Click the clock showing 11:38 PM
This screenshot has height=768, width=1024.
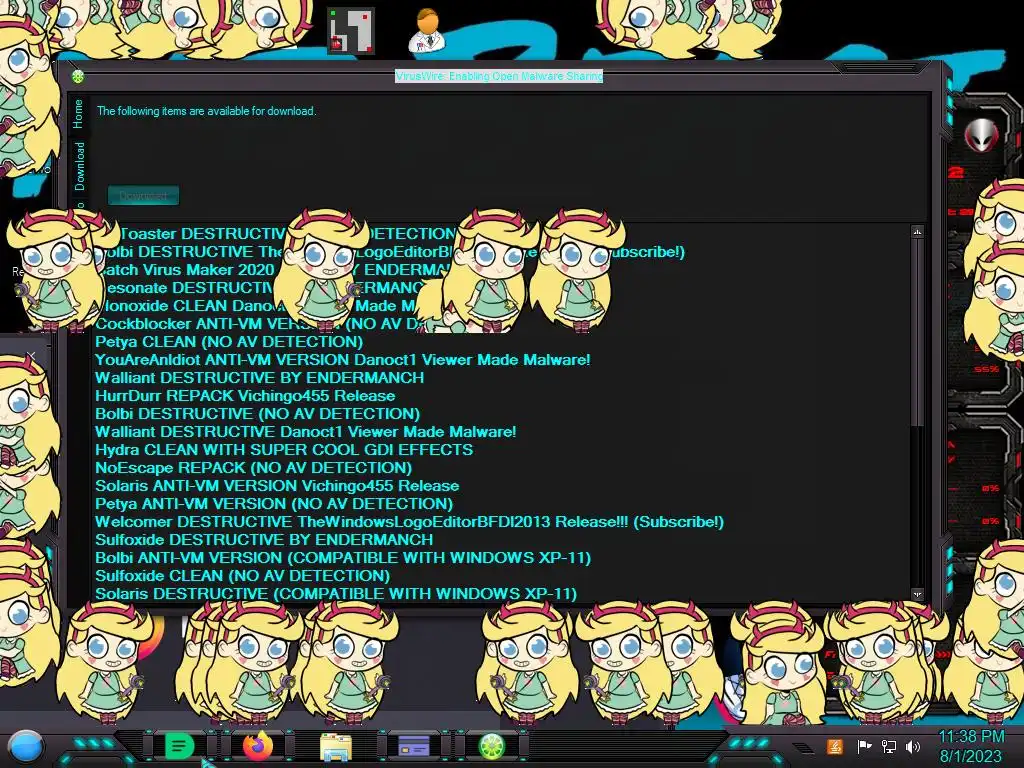point(971,737)
